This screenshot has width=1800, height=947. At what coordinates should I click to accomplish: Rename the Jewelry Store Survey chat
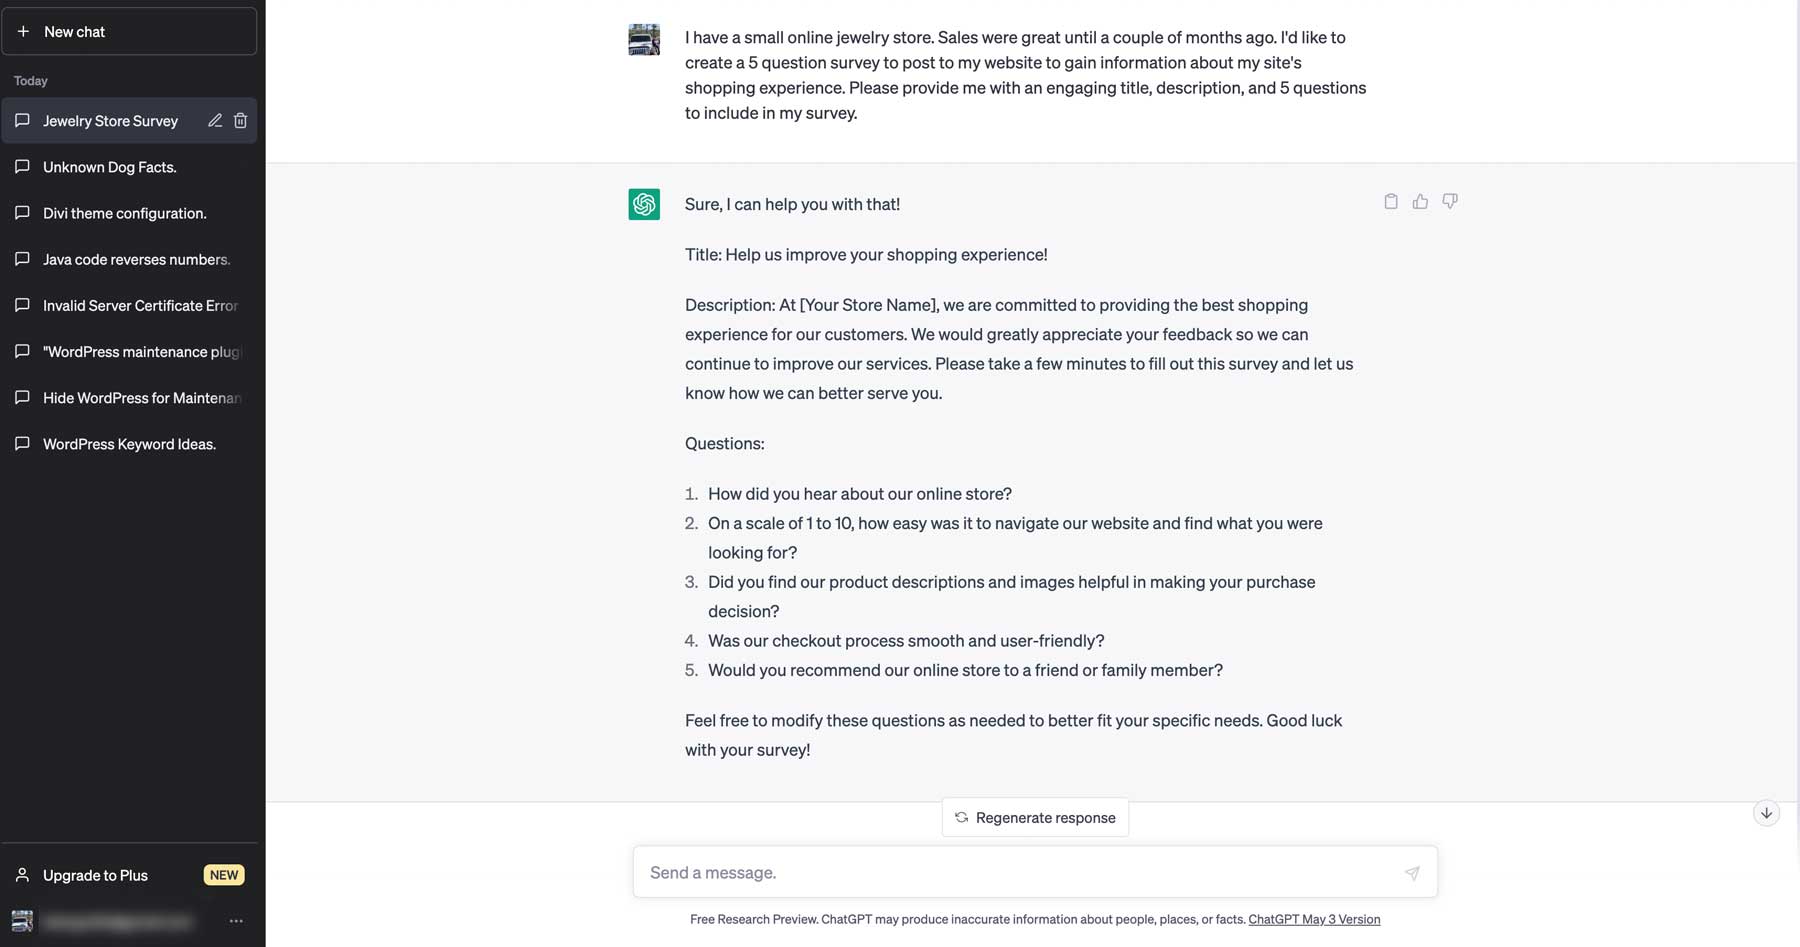point(214,120)
